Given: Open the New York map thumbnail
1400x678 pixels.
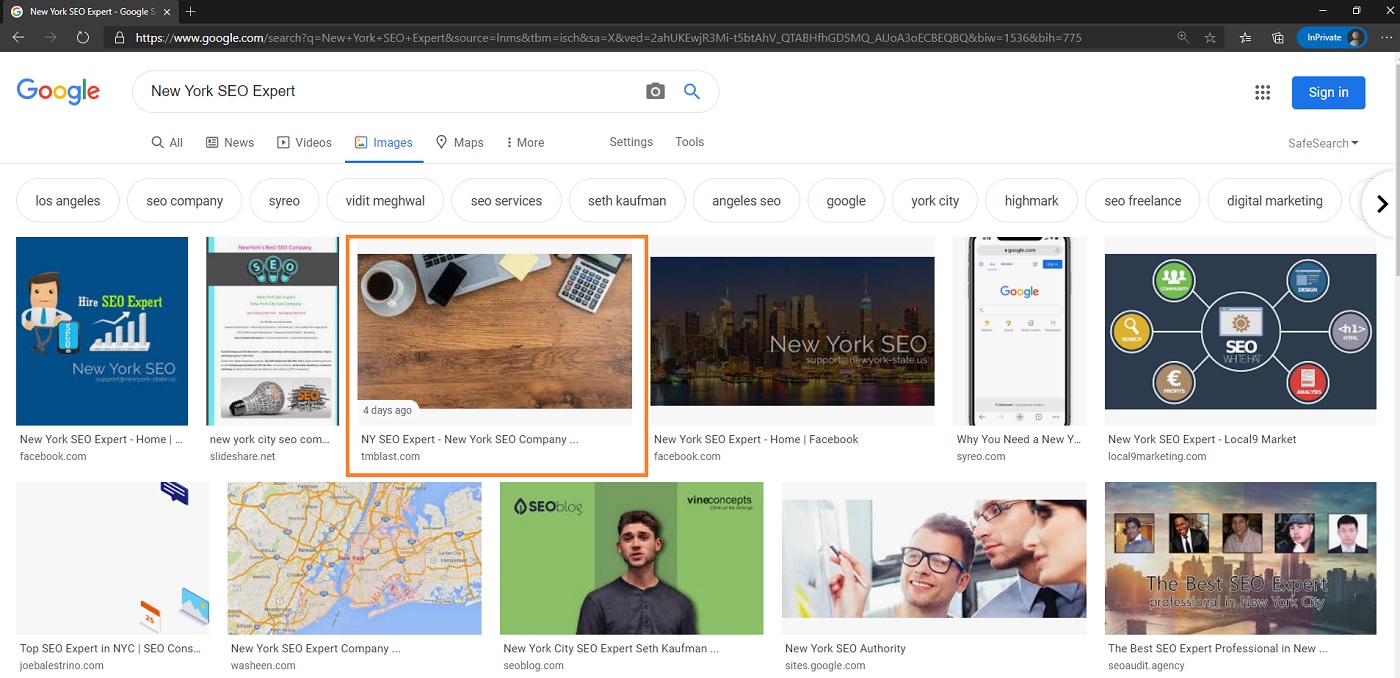Looking at the screenshot, I should click(355, 558).
